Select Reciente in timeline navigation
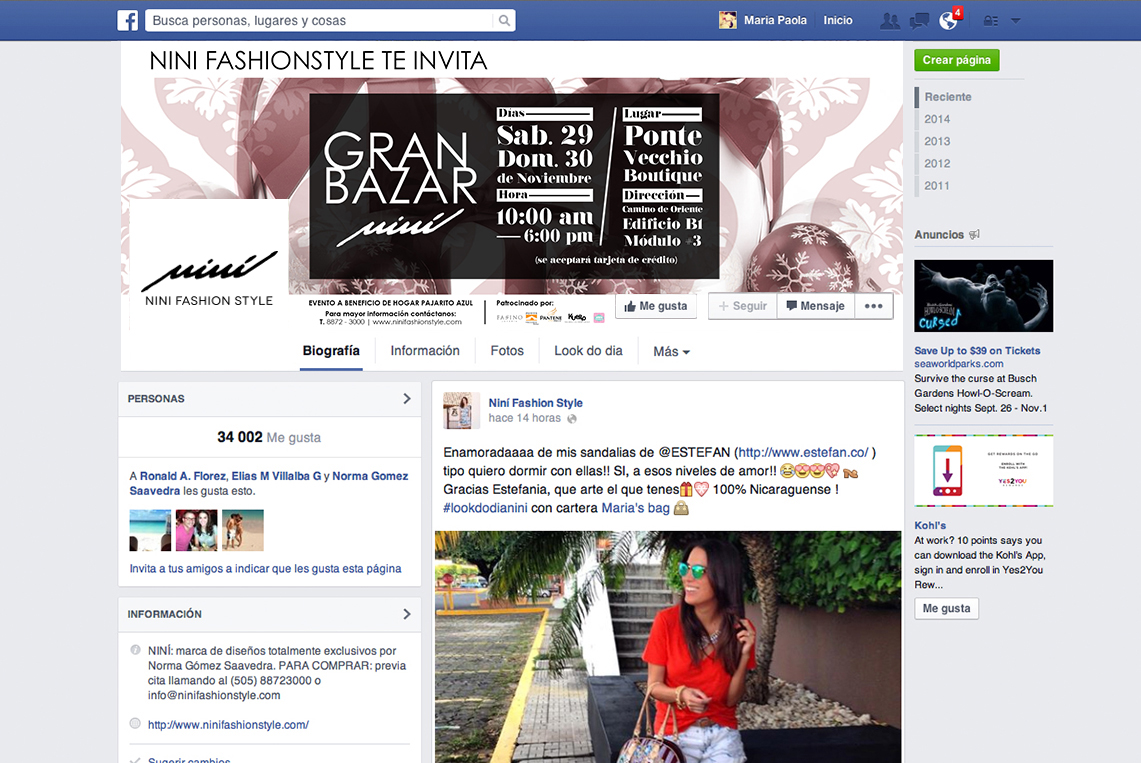1141x763 pixels. (x=947, y=97)
